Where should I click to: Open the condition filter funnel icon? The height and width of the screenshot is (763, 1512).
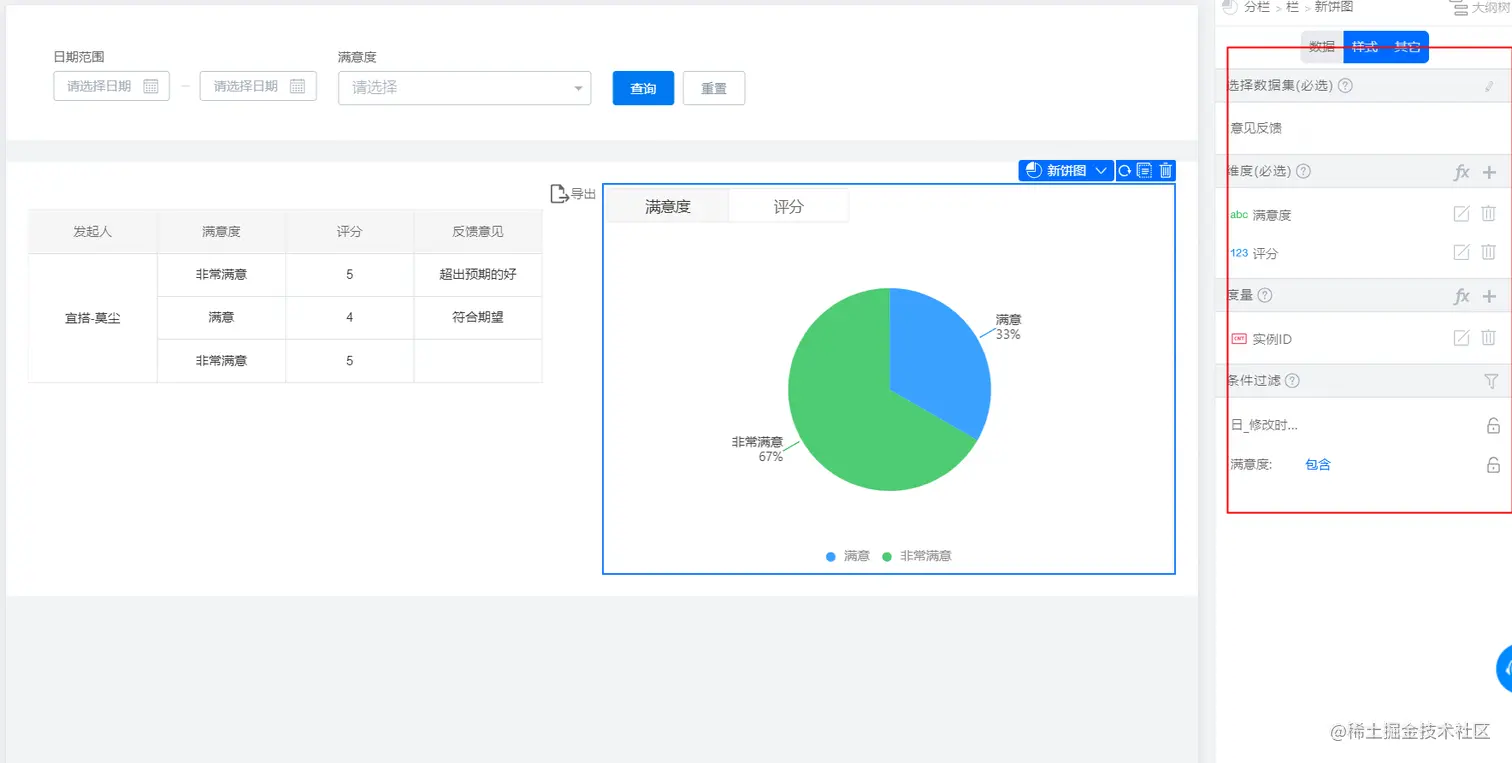[x=1491, y=381]
